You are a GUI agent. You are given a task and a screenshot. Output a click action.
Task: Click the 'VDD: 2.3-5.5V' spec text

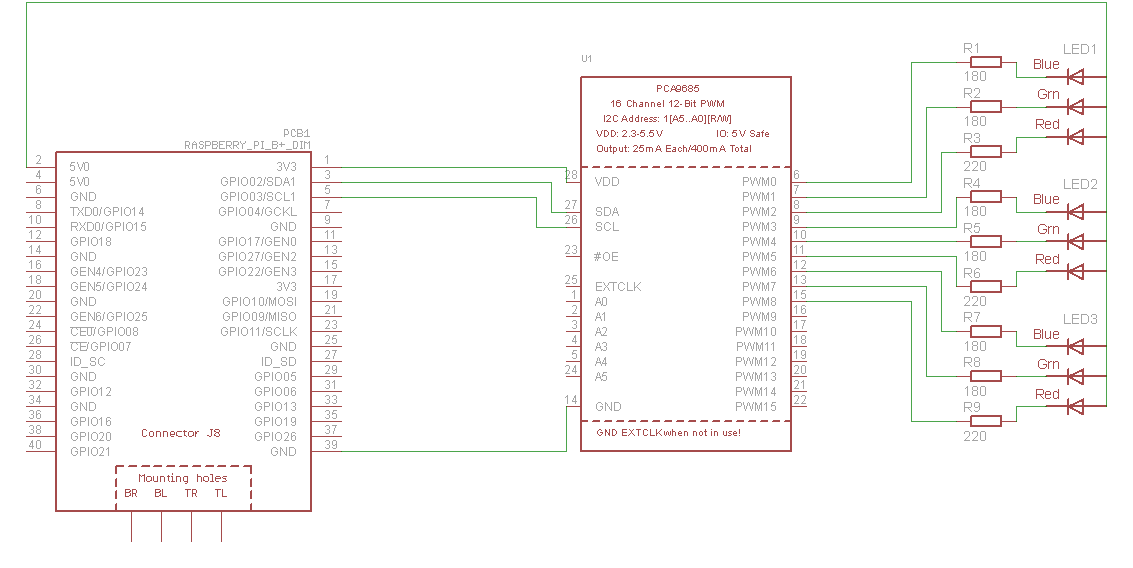(x=629, y=134)
